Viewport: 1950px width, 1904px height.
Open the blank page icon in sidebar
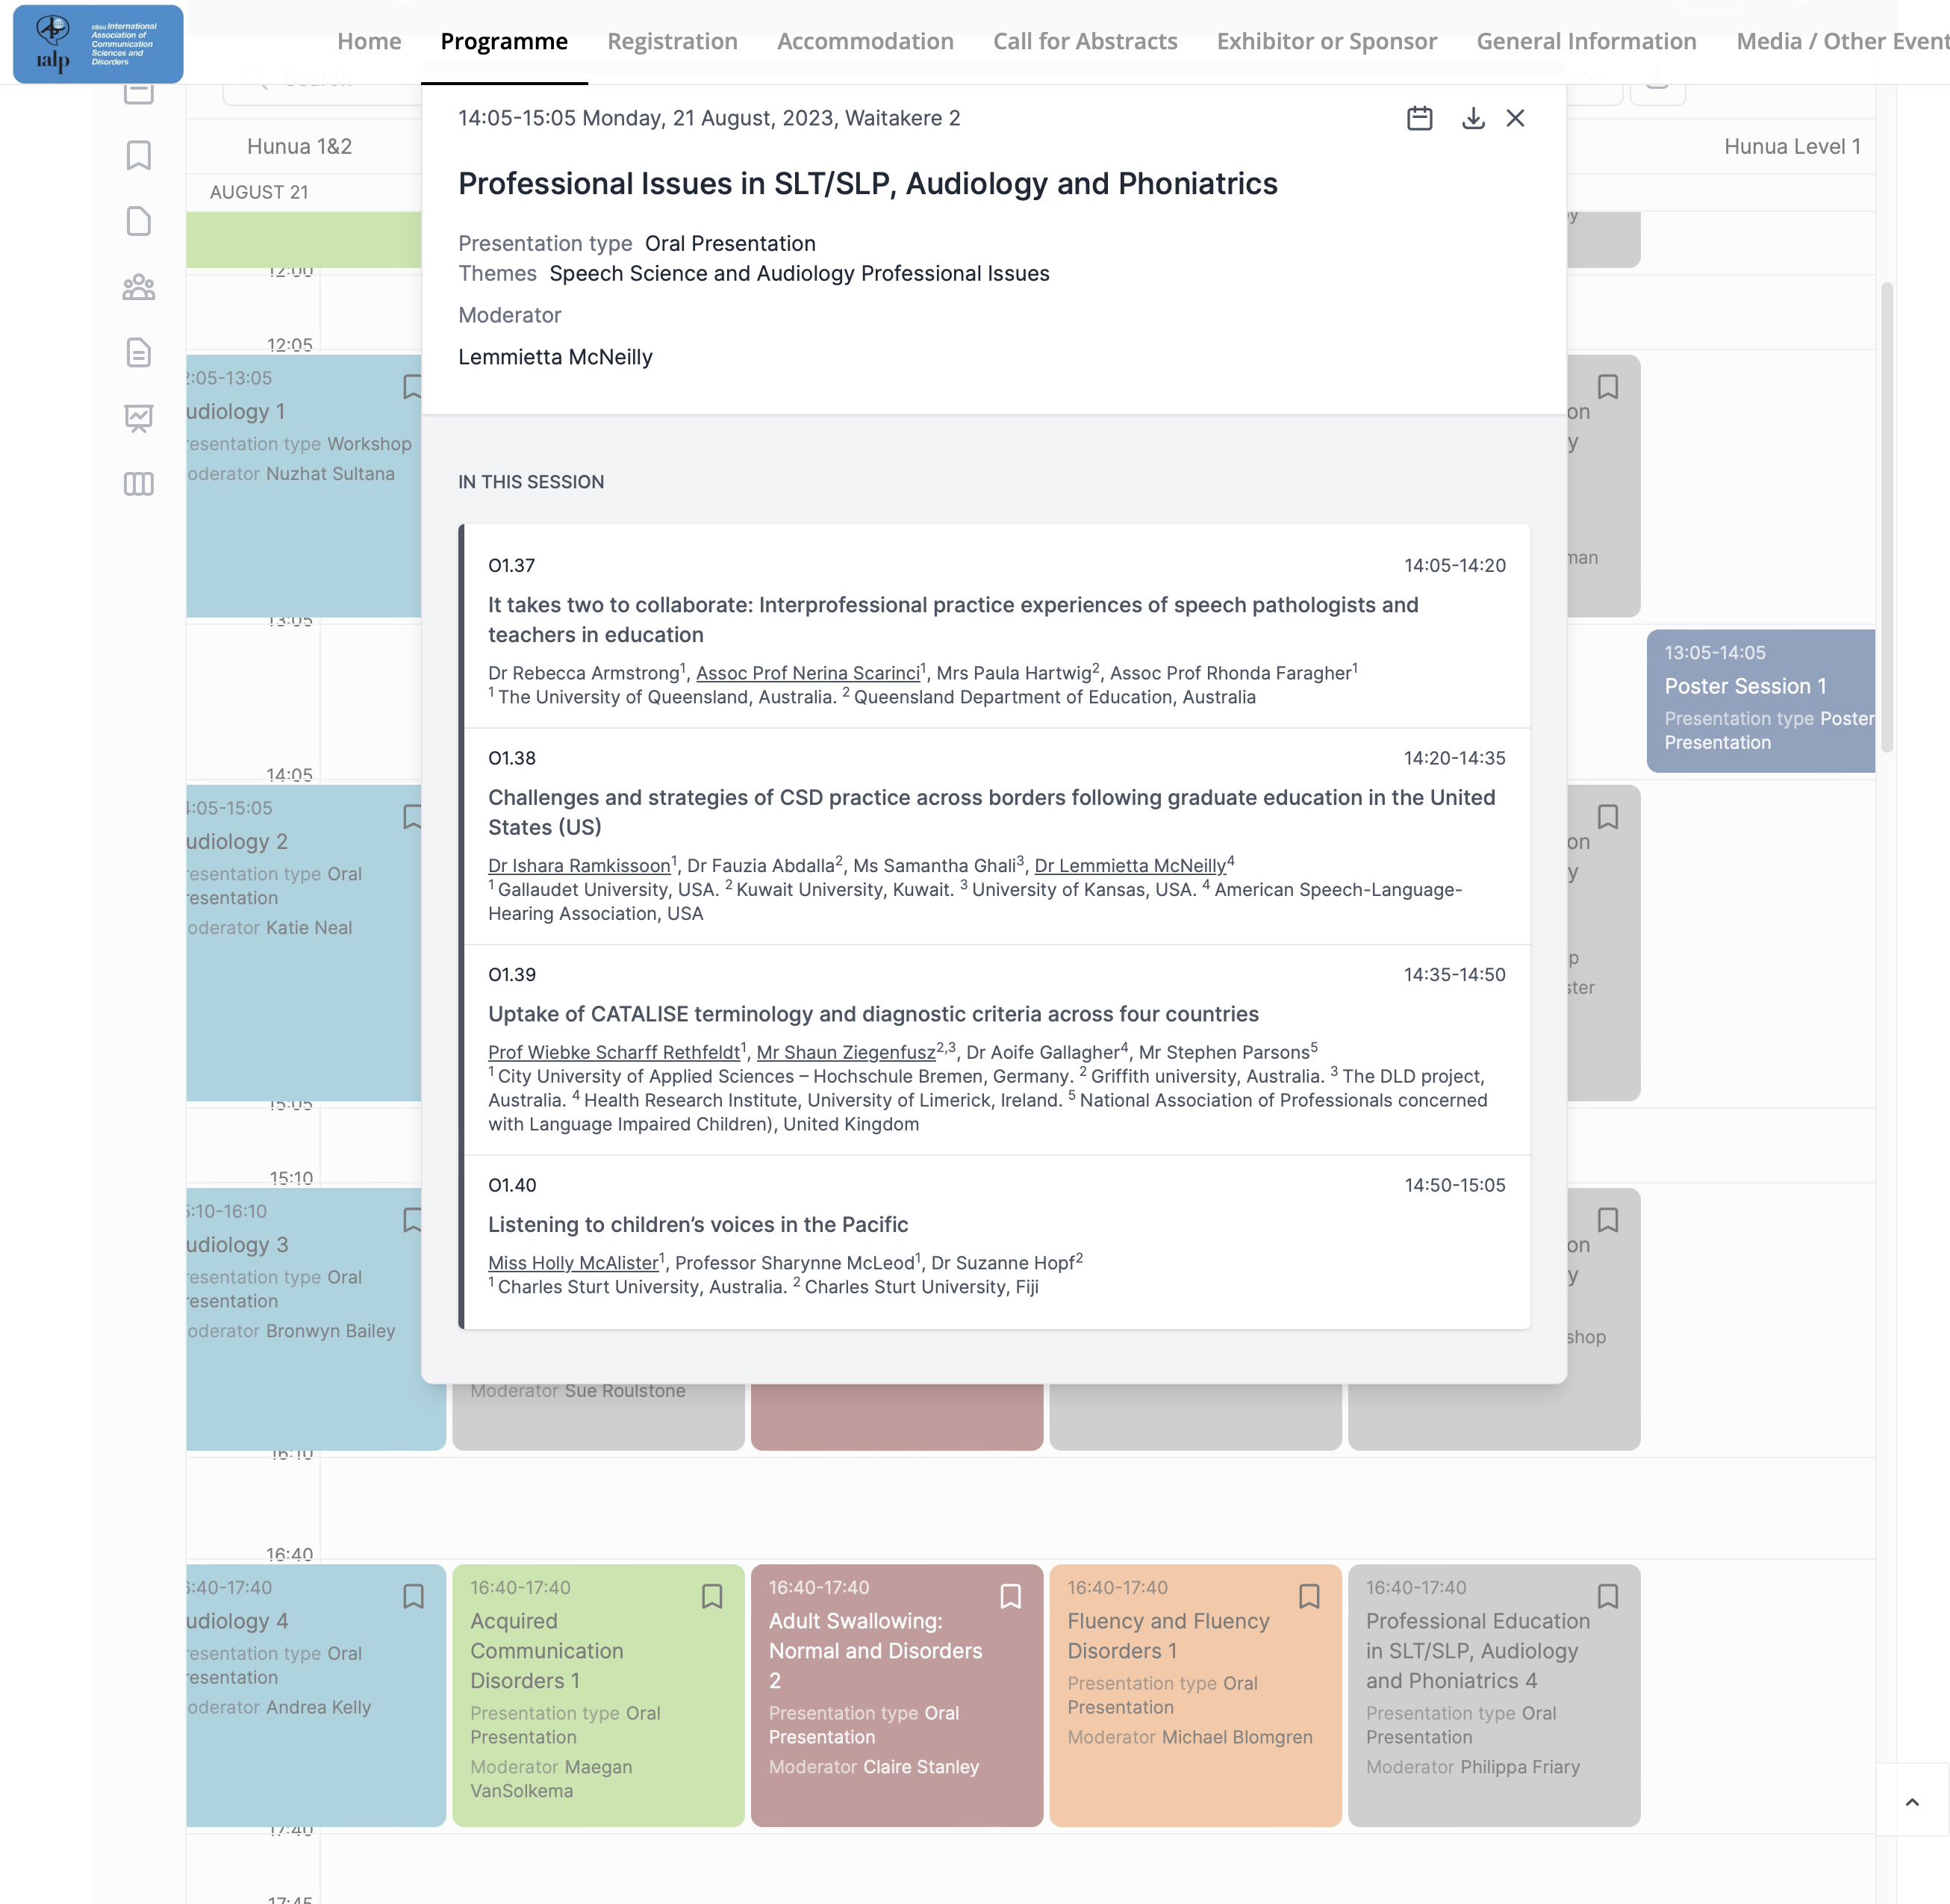click(x=139, y=221)
